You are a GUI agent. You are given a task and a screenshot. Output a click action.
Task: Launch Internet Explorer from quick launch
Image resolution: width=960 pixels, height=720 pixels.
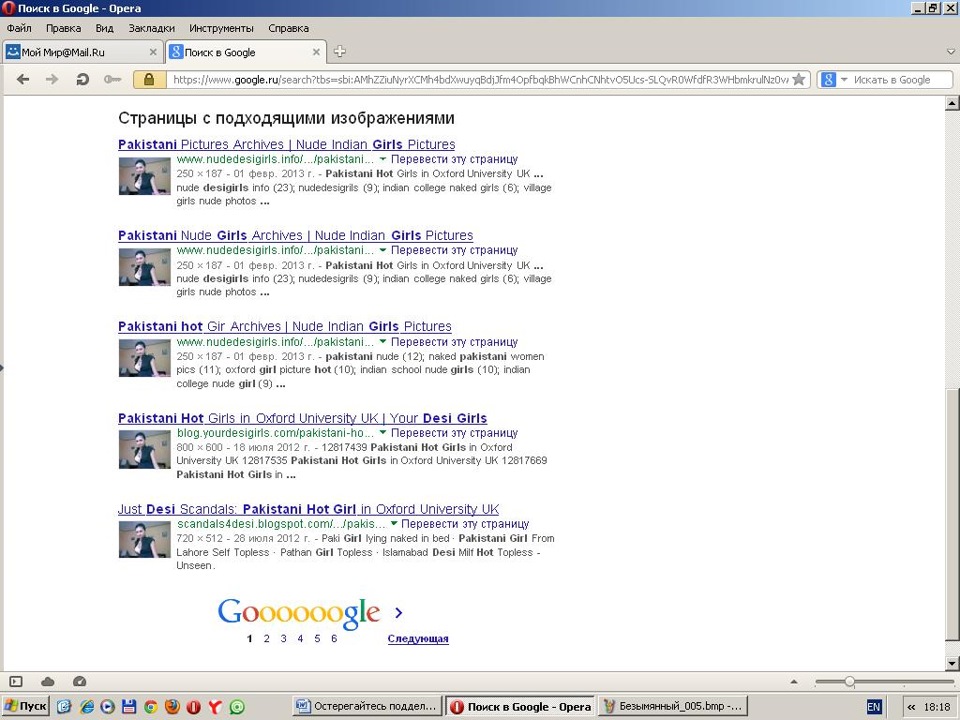click(x=87, y=707)
